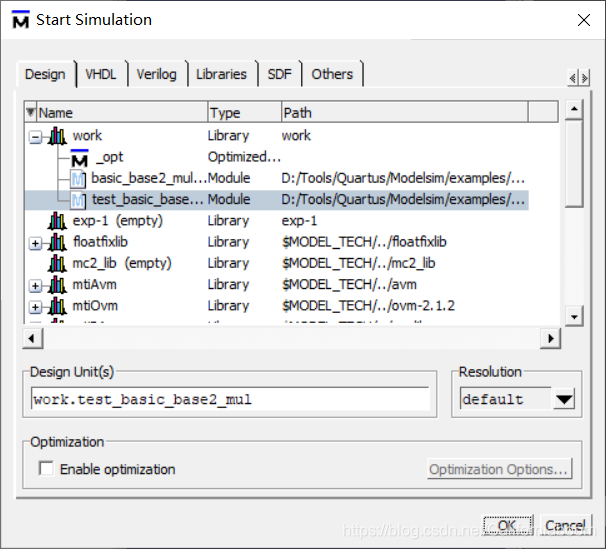
Task: Open the Resolution dropdown arrow
Action: (564, 399)
